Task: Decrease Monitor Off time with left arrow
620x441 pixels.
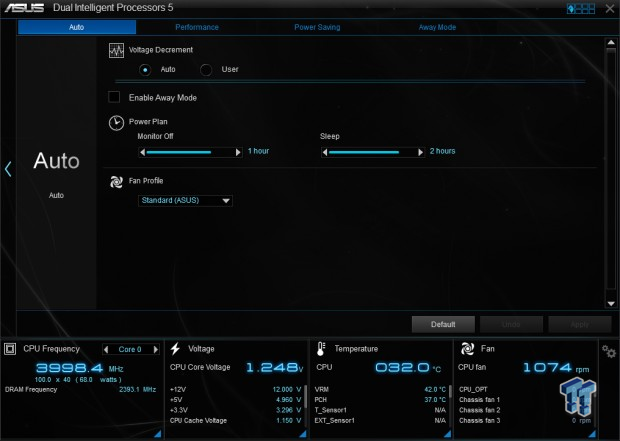Action: 143,152
